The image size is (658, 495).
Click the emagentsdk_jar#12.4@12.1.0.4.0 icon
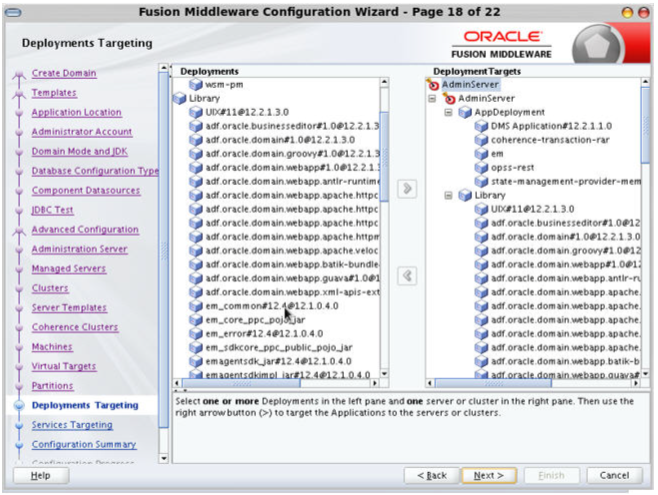(x=196, y=361)
